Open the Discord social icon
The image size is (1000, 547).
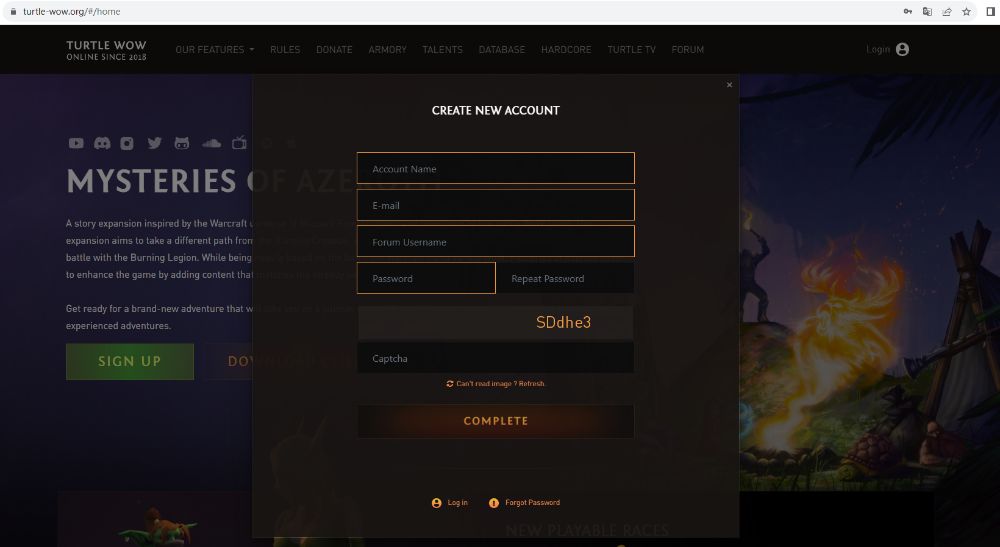[x=102, y=143]
